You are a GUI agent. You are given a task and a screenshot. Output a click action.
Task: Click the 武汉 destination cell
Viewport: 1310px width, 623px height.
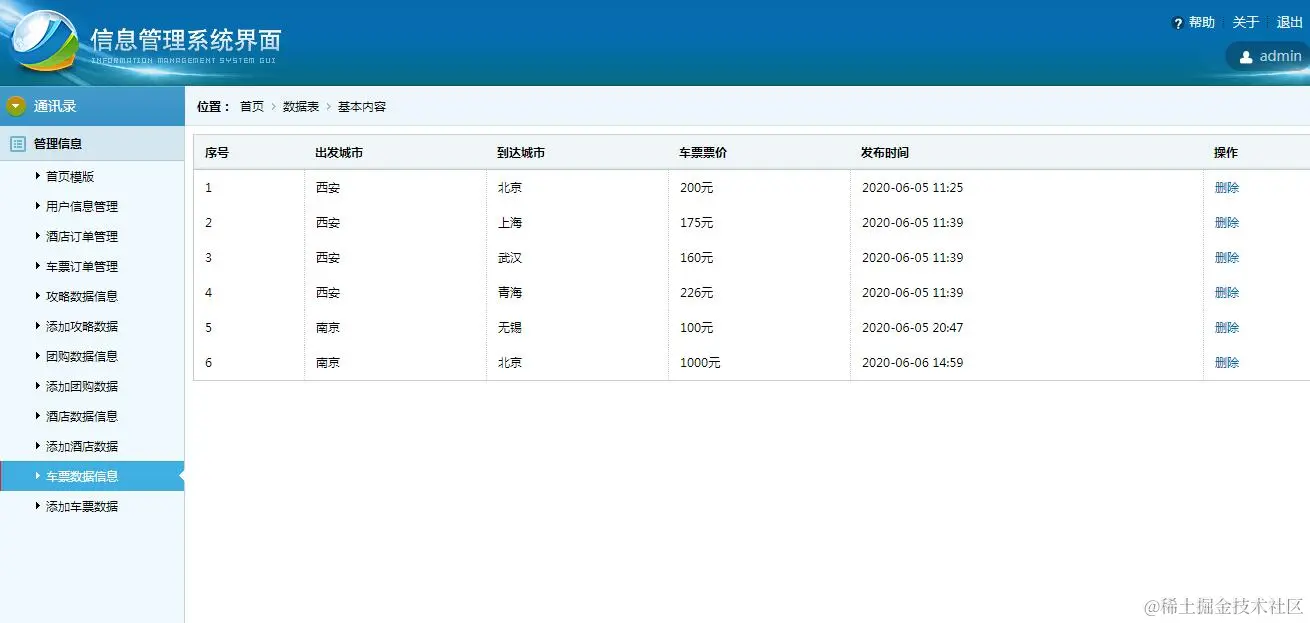pyautogui.click(x=510, y=258)
